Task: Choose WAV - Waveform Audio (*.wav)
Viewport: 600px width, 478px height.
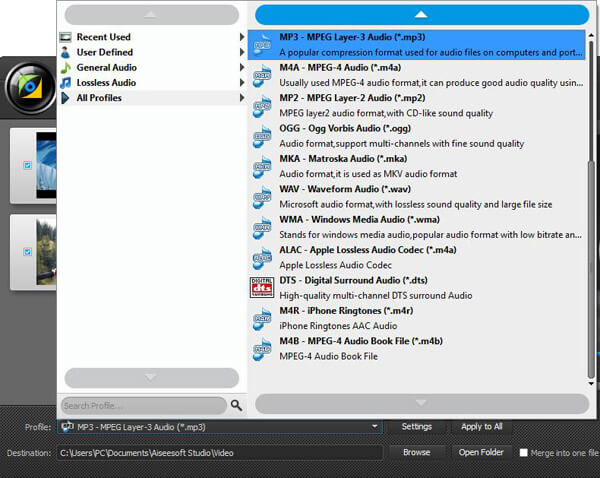Action: [x=417, y=197]
